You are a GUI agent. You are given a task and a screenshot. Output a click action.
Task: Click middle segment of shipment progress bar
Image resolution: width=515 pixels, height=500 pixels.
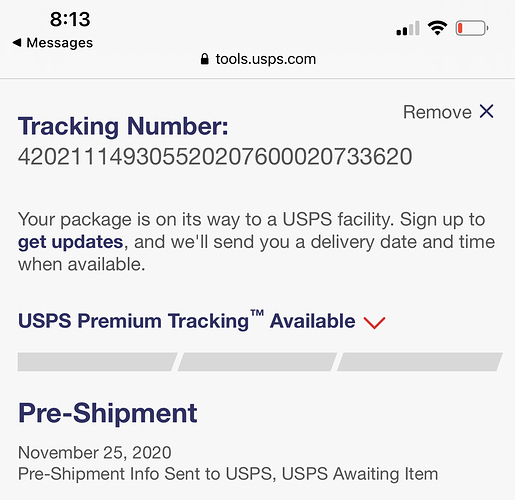(x=257, y=362)
